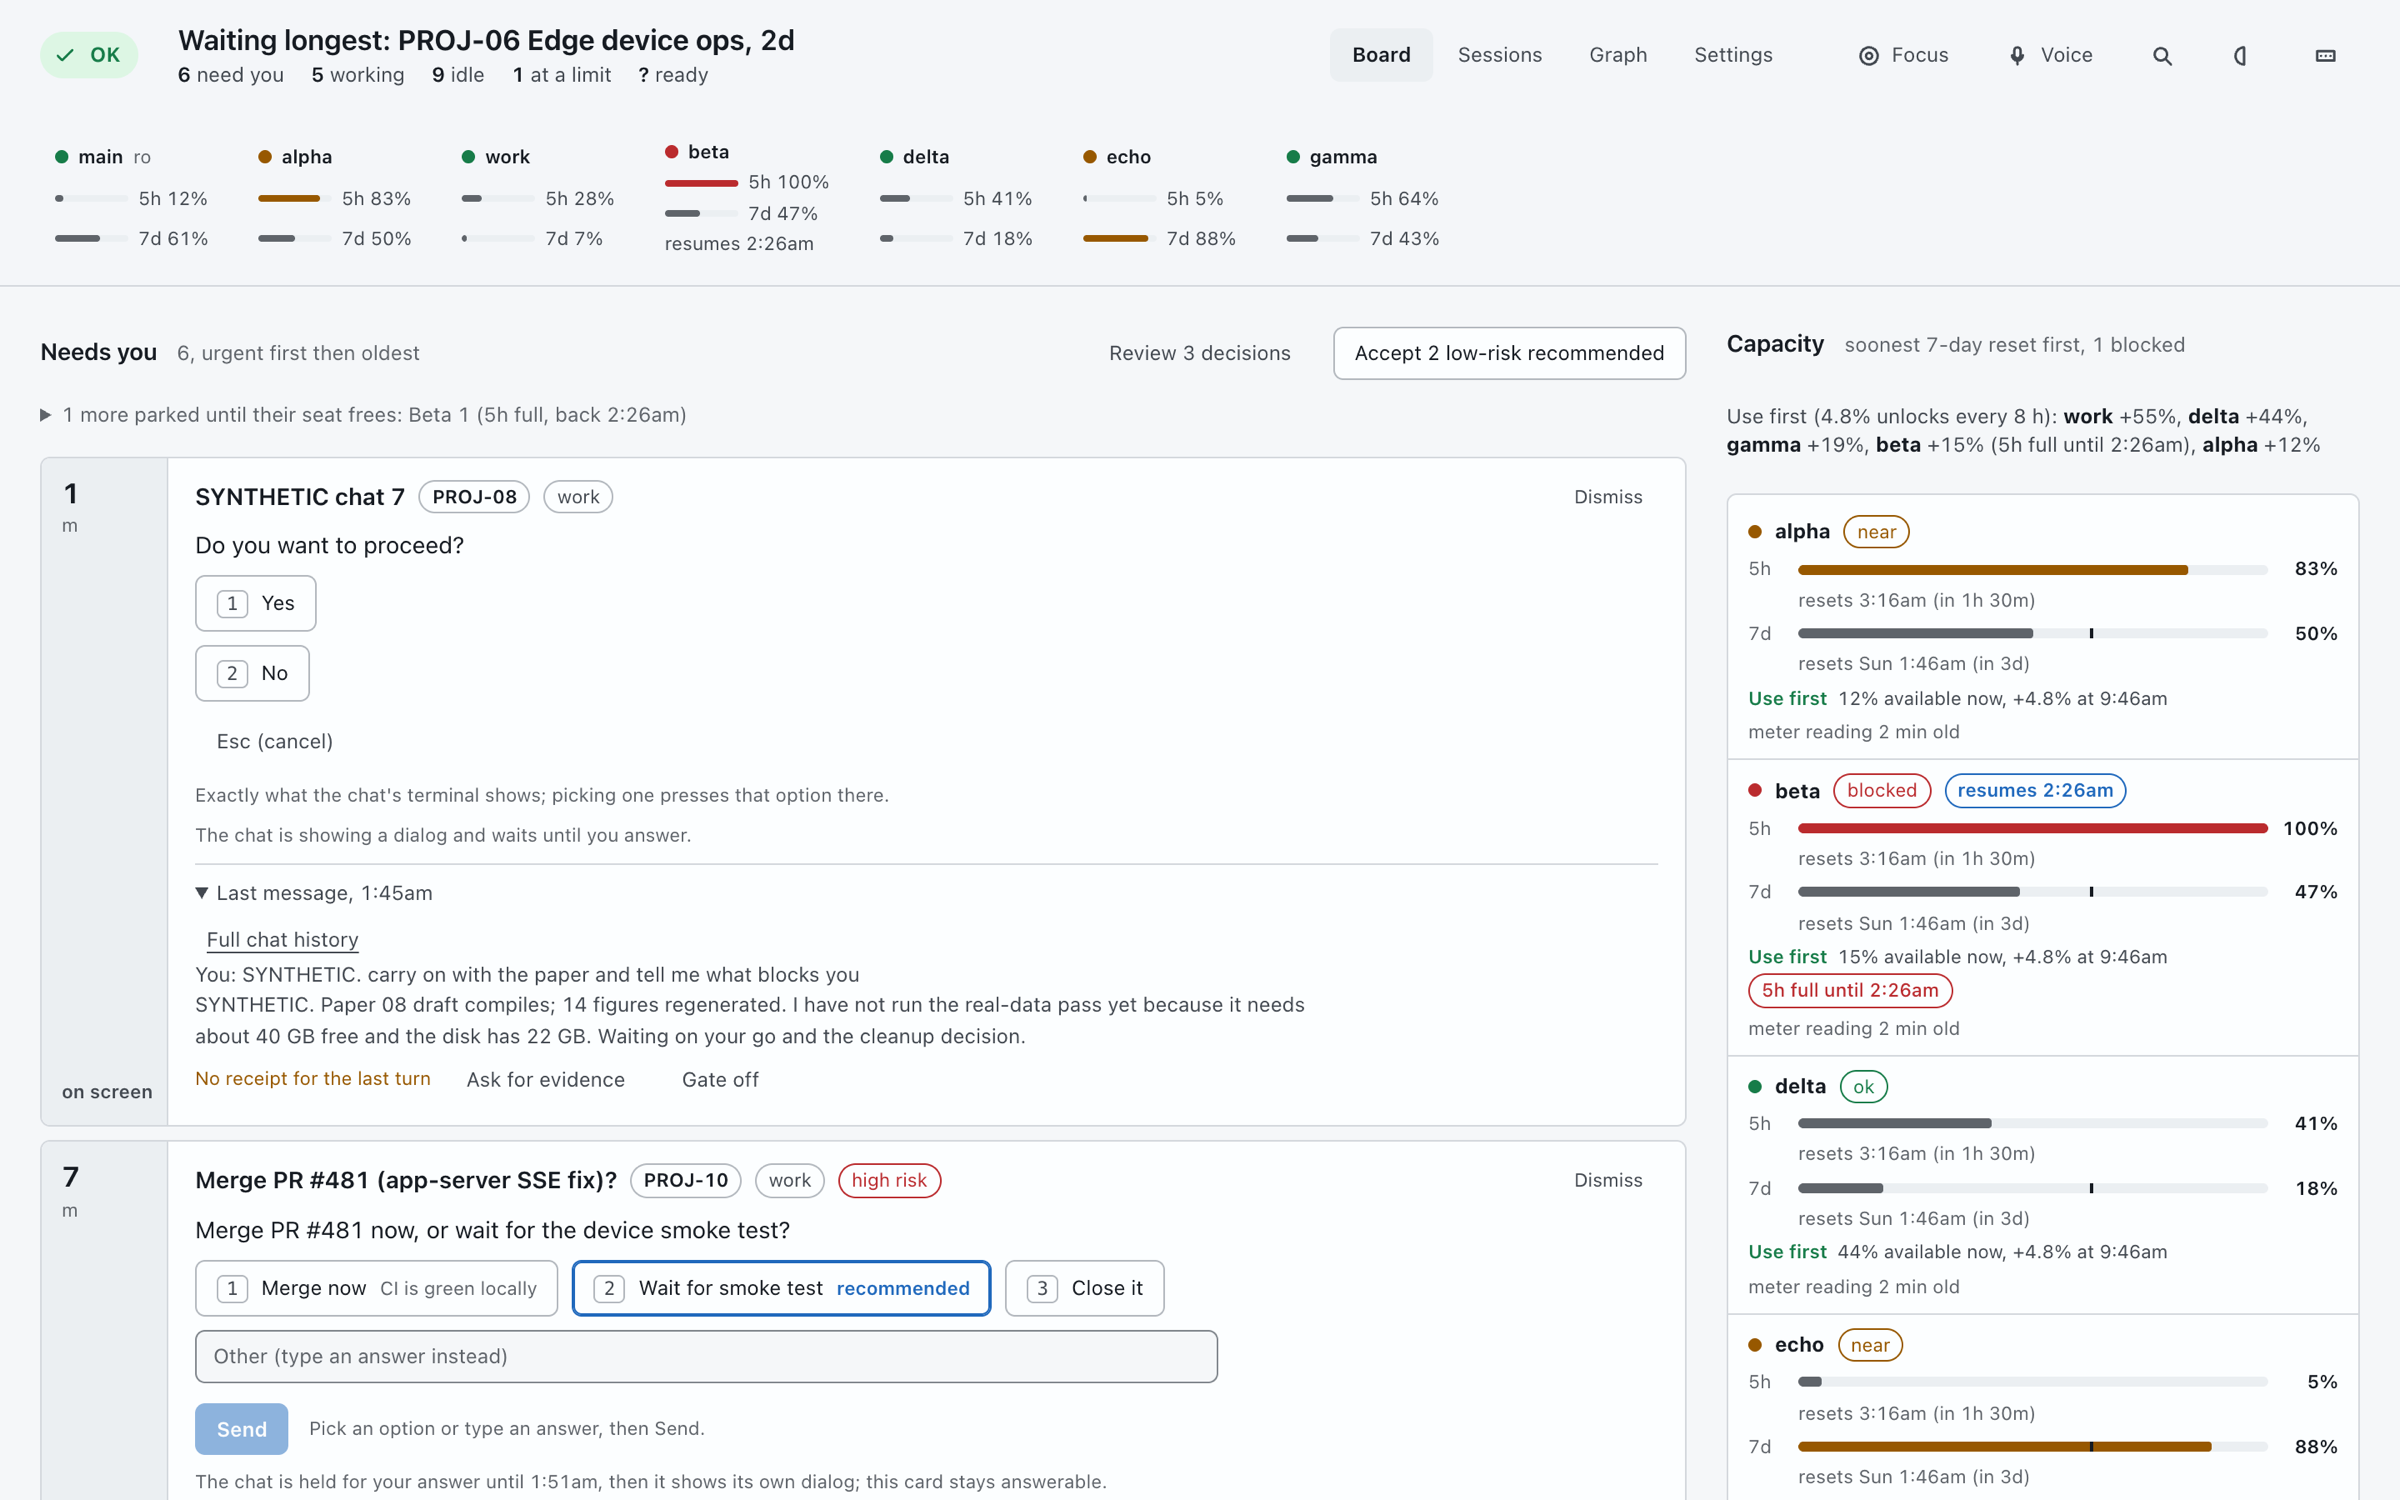Click the 5h full until 2:26am pill
This screenshot has width=2400, height=1500.
tap(1850, 990)
